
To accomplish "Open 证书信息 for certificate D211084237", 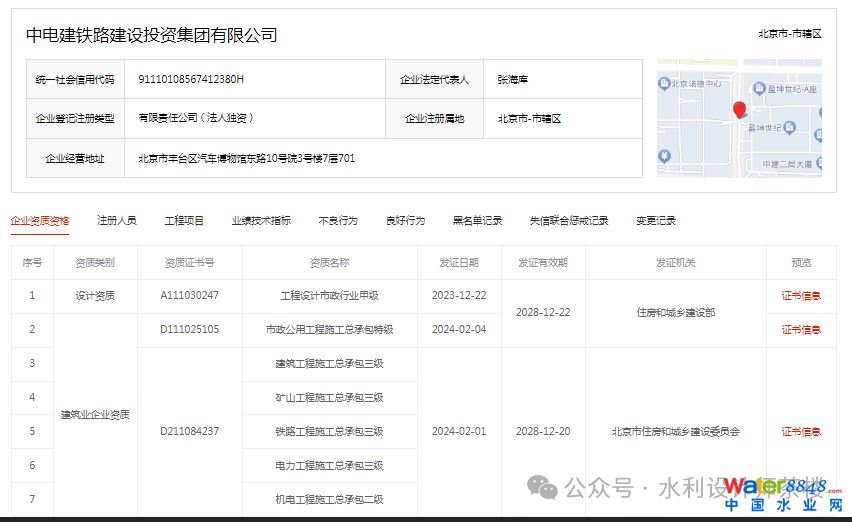I will (801, 432).
